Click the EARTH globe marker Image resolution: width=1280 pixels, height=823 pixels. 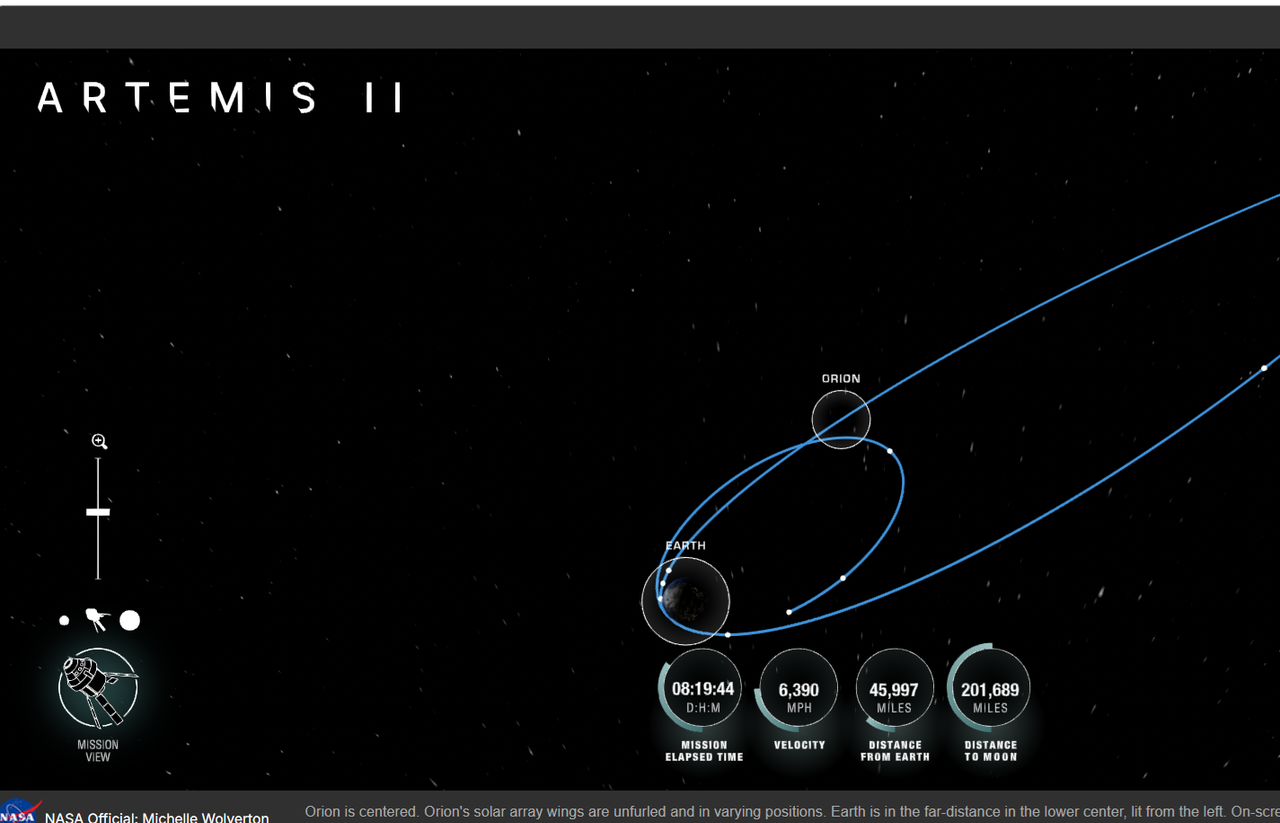coord(686,601)
